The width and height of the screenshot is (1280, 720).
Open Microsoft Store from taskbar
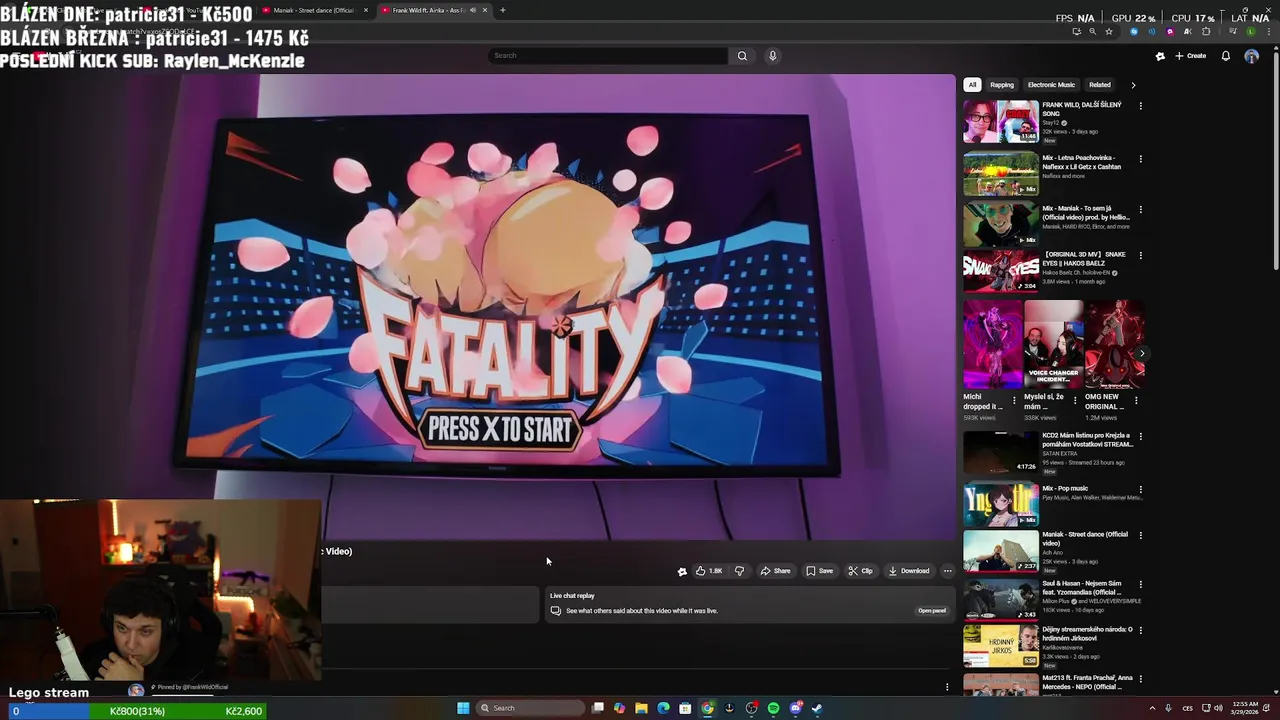click(685, 708)
